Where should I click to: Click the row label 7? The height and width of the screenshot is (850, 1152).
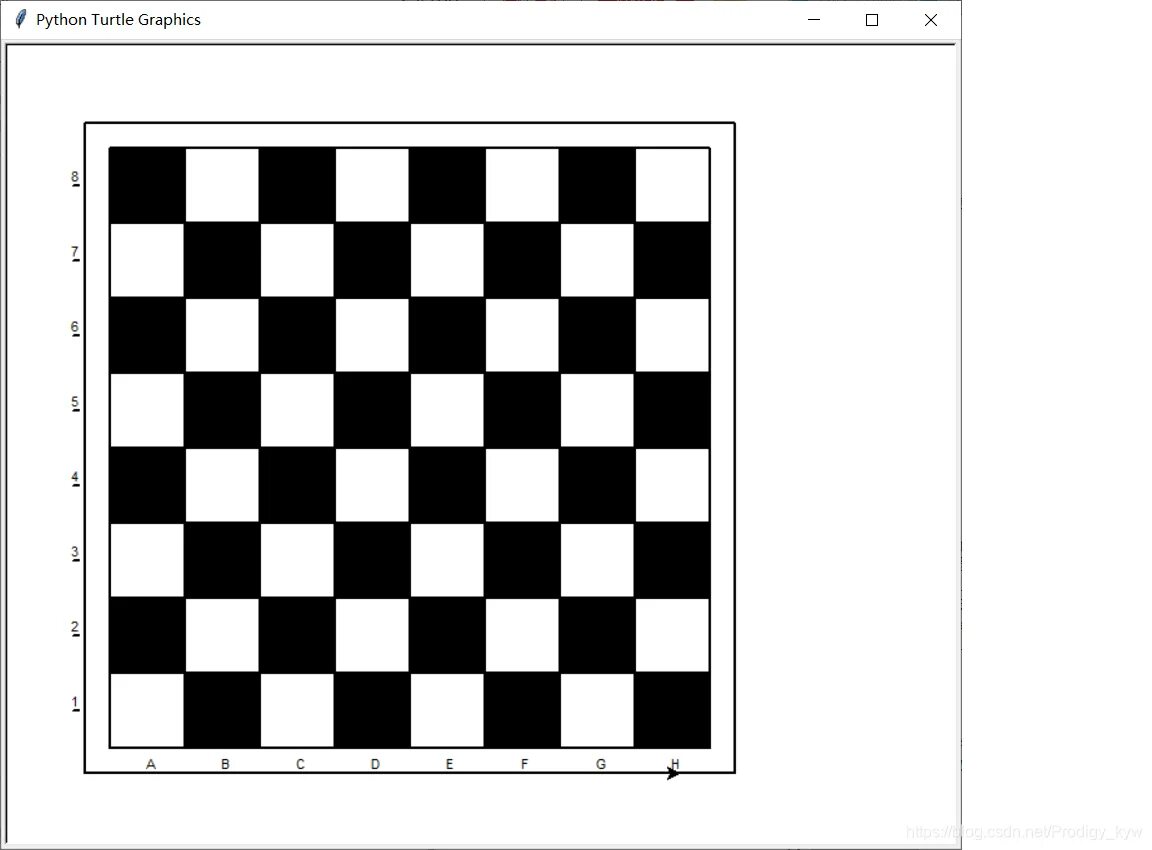(75, 253)
